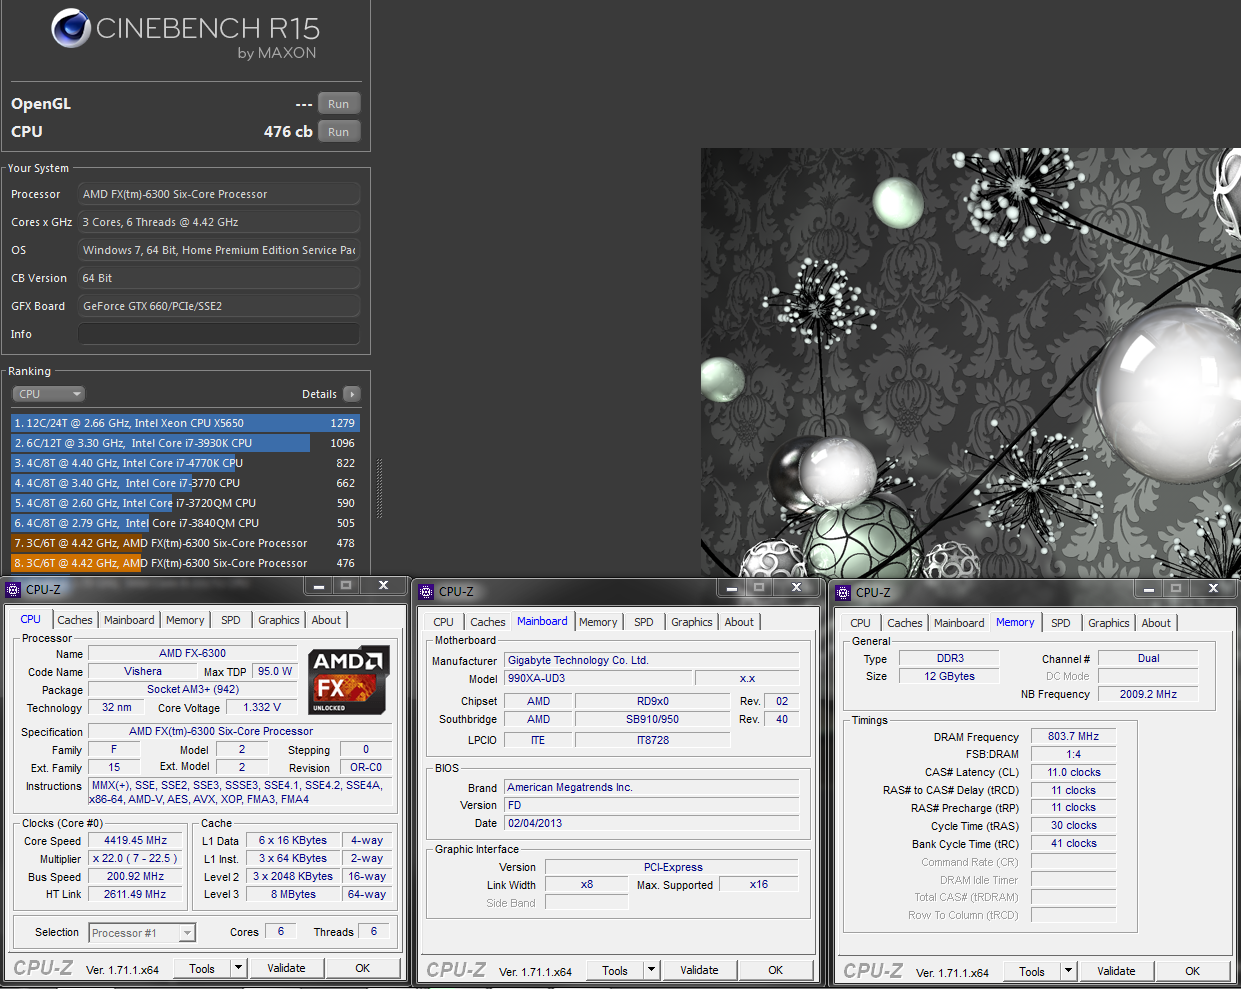1241x989 pixels.
Task: Minimize the first CPU-Z window
Action: tap(319, 586)
